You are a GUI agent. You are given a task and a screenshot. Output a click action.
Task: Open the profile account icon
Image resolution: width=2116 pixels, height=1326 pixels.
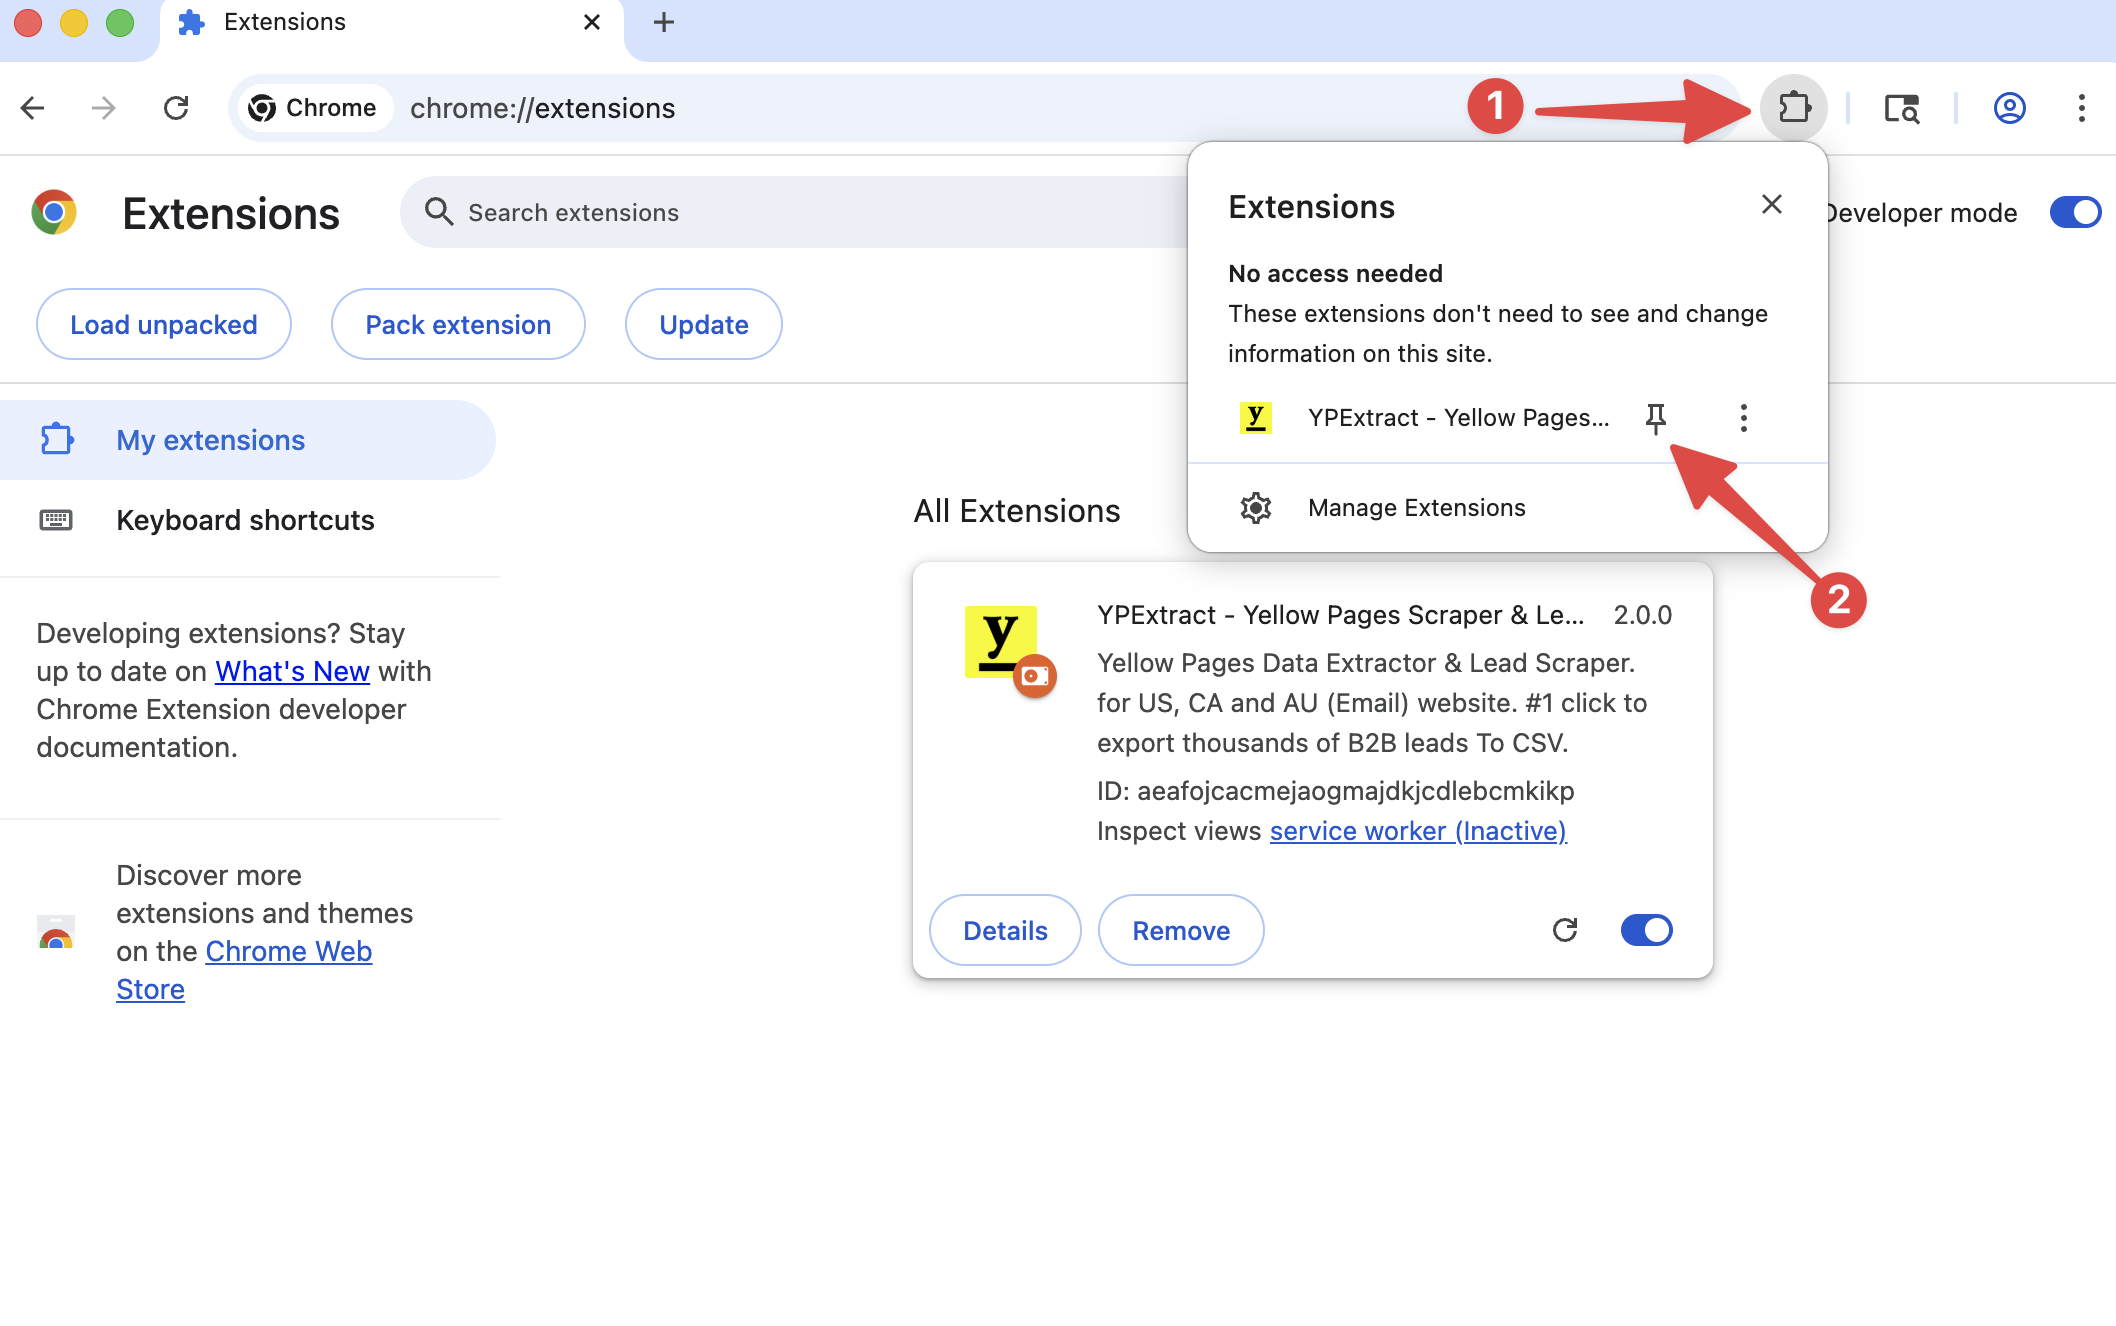(x=2009, y=108)
